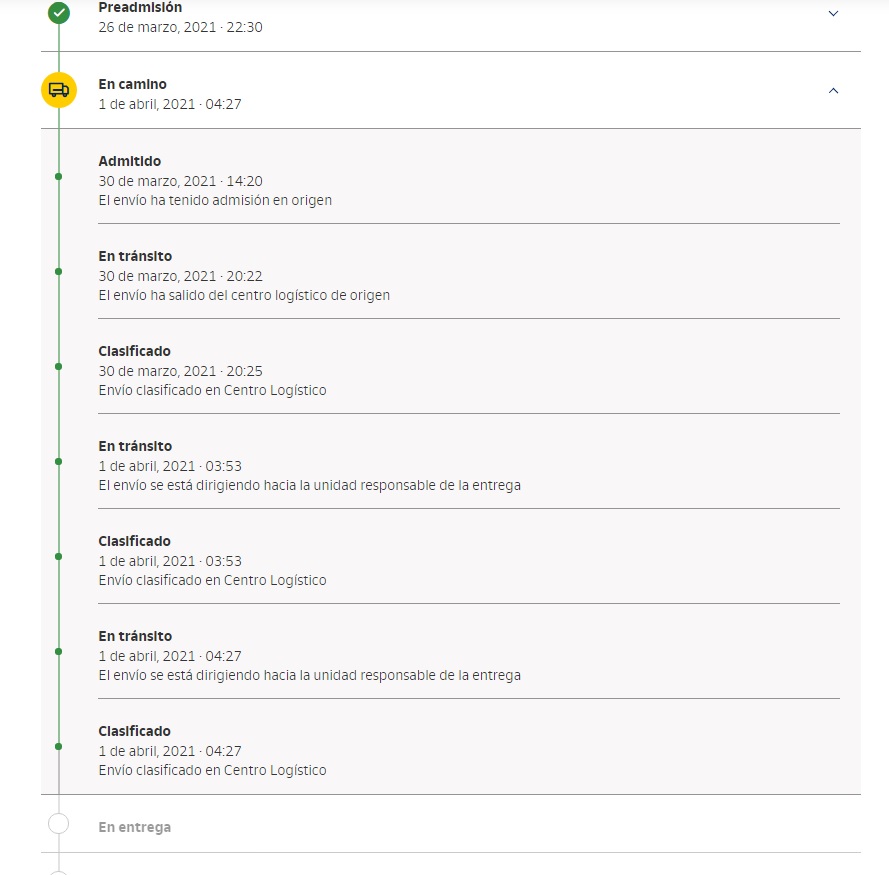Image resolution: width=889 pixels, height=875 pixels.
Task: Click the 30 de marzo 20:25 date text
Action: coord(180,371)
